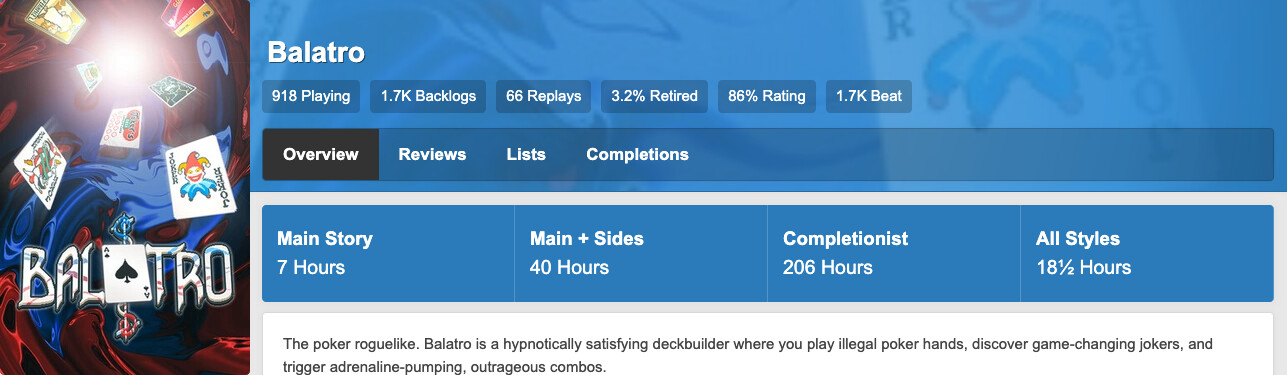Click the Main + Sides 40 Hours box
1287x375 pixels.
tap(641, 253)
